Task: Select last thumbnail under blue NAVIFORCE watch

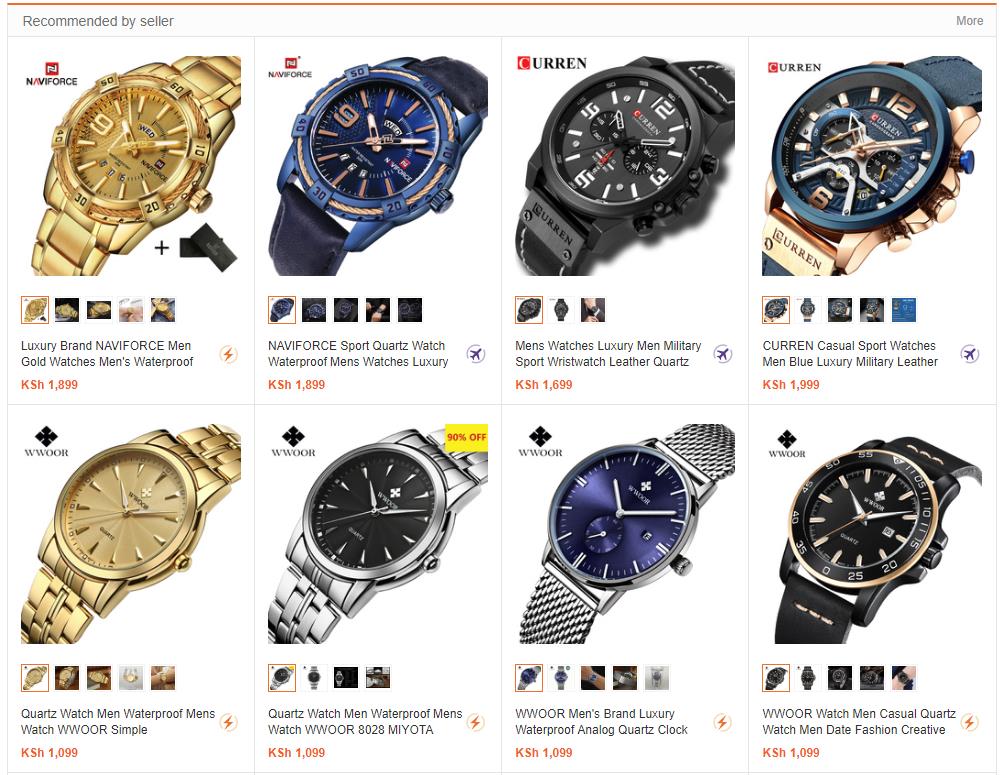Action: [410, 310]
